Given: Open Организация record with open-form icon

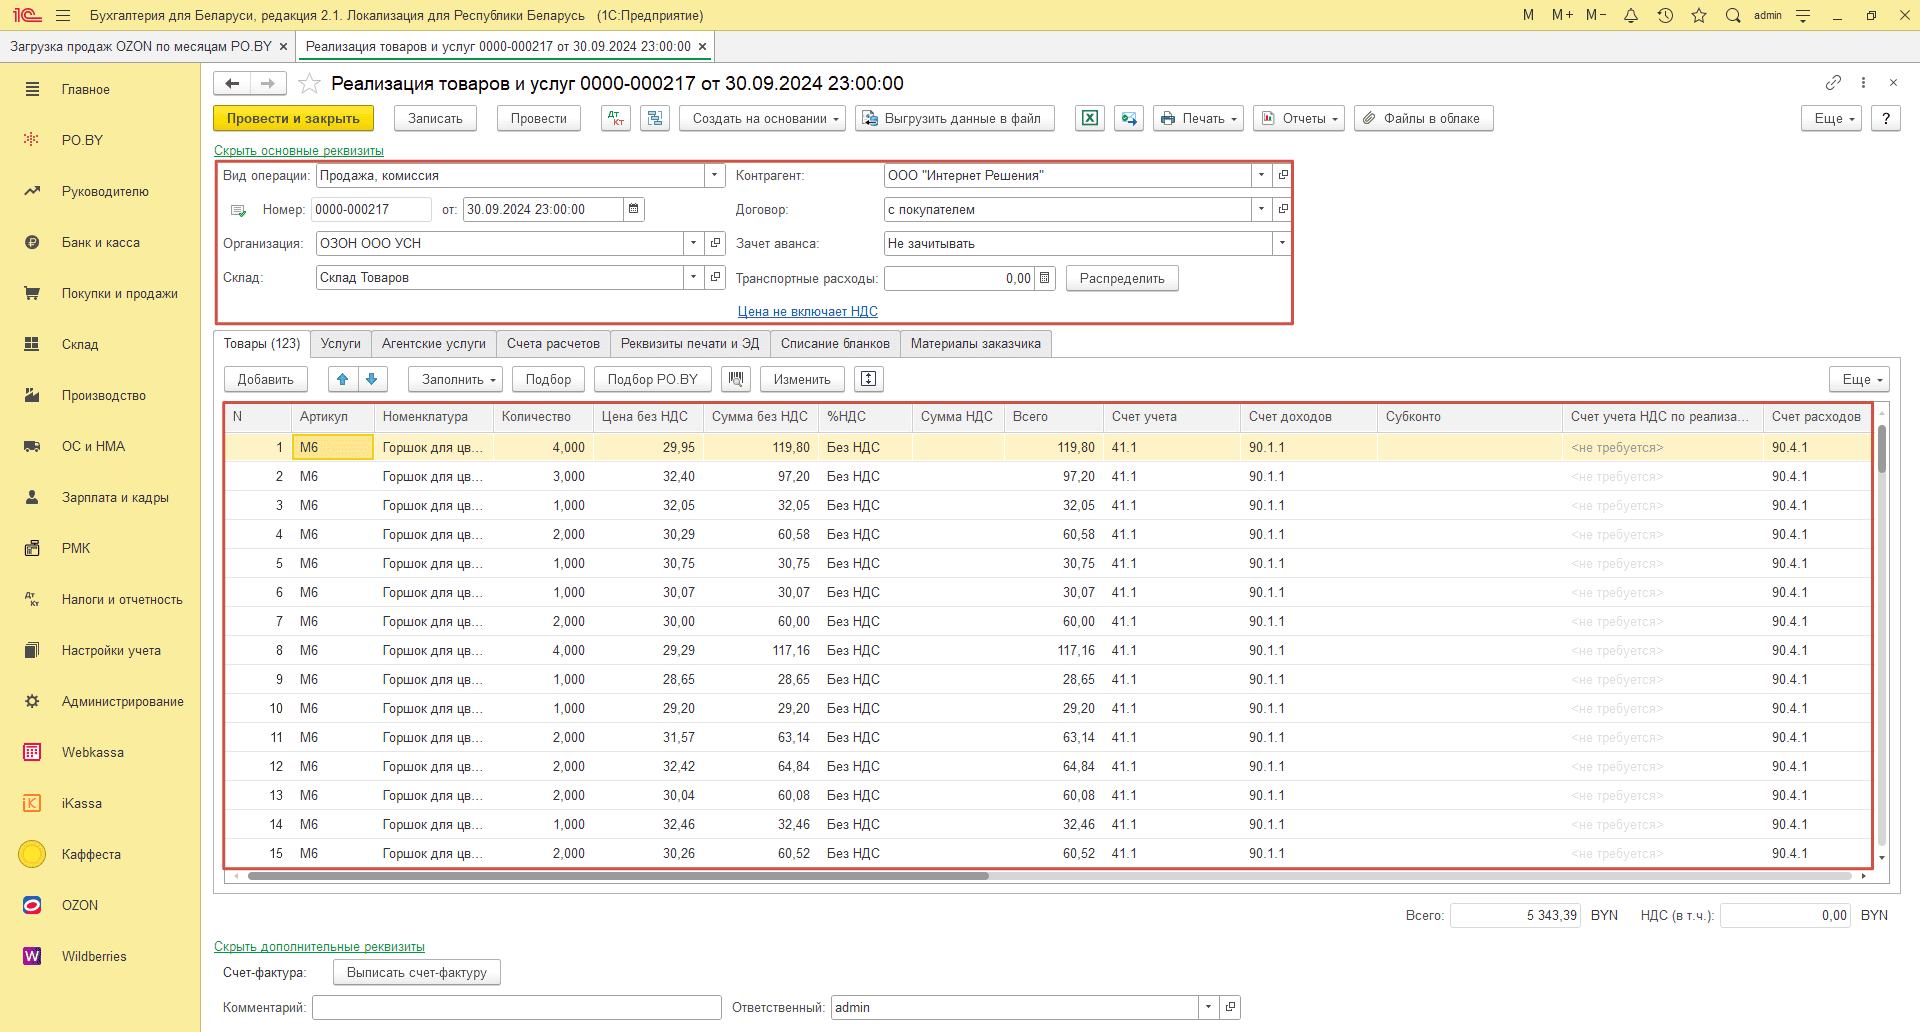Looking at the screenshot, I should click(715, 243).
